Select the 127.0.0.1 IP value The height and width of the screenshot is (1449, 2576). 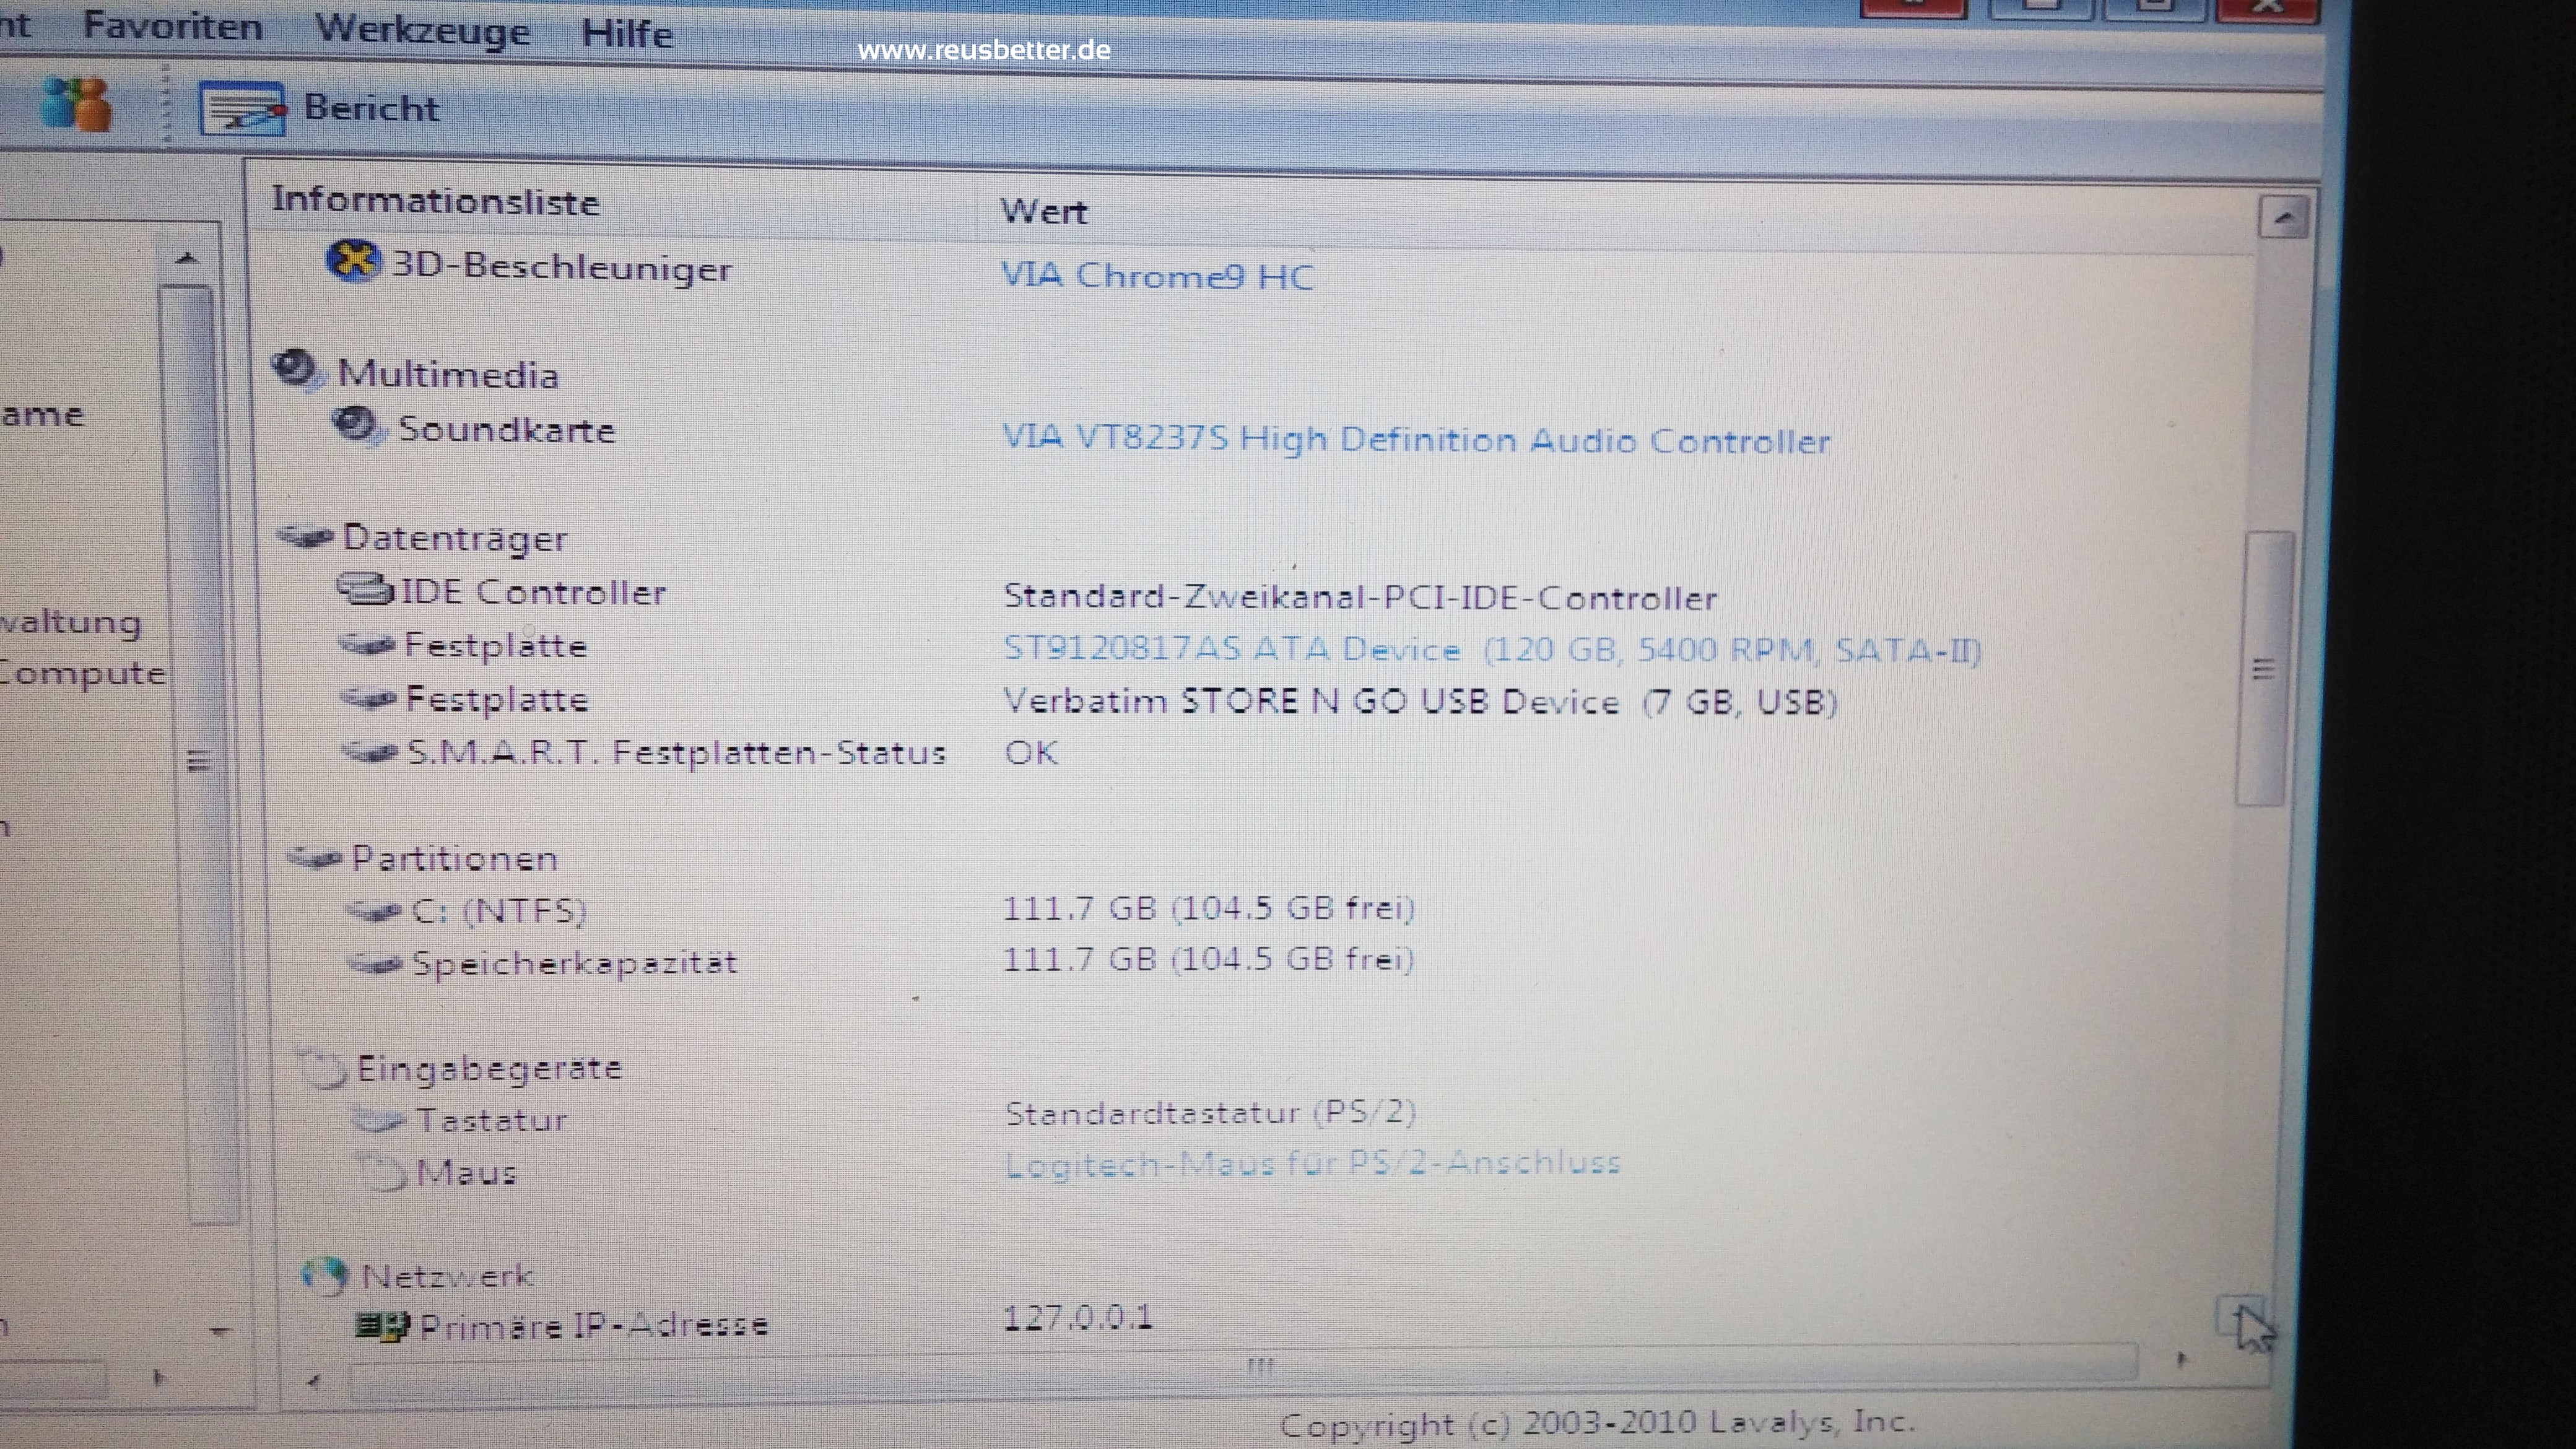click(x=1077, y=1317)
